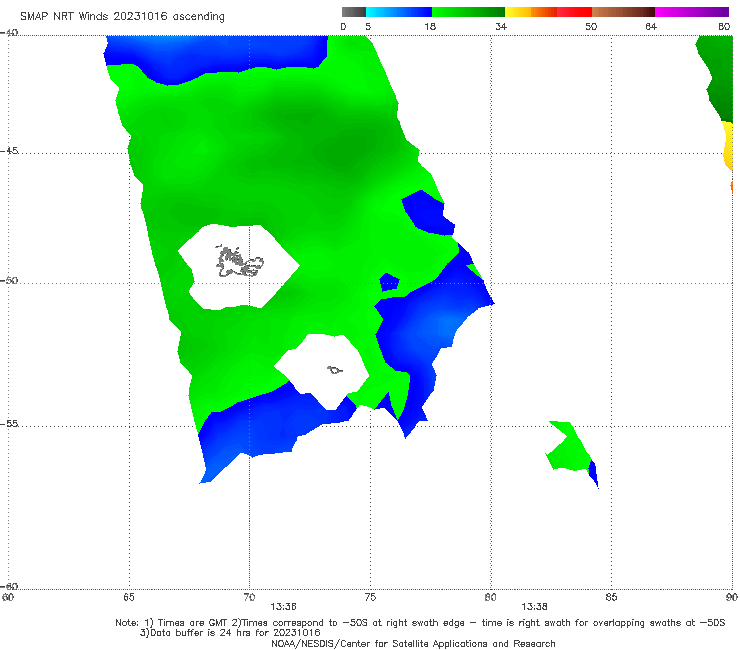
Task: Click the color bar label "5"
Action: tap(368, 27)
